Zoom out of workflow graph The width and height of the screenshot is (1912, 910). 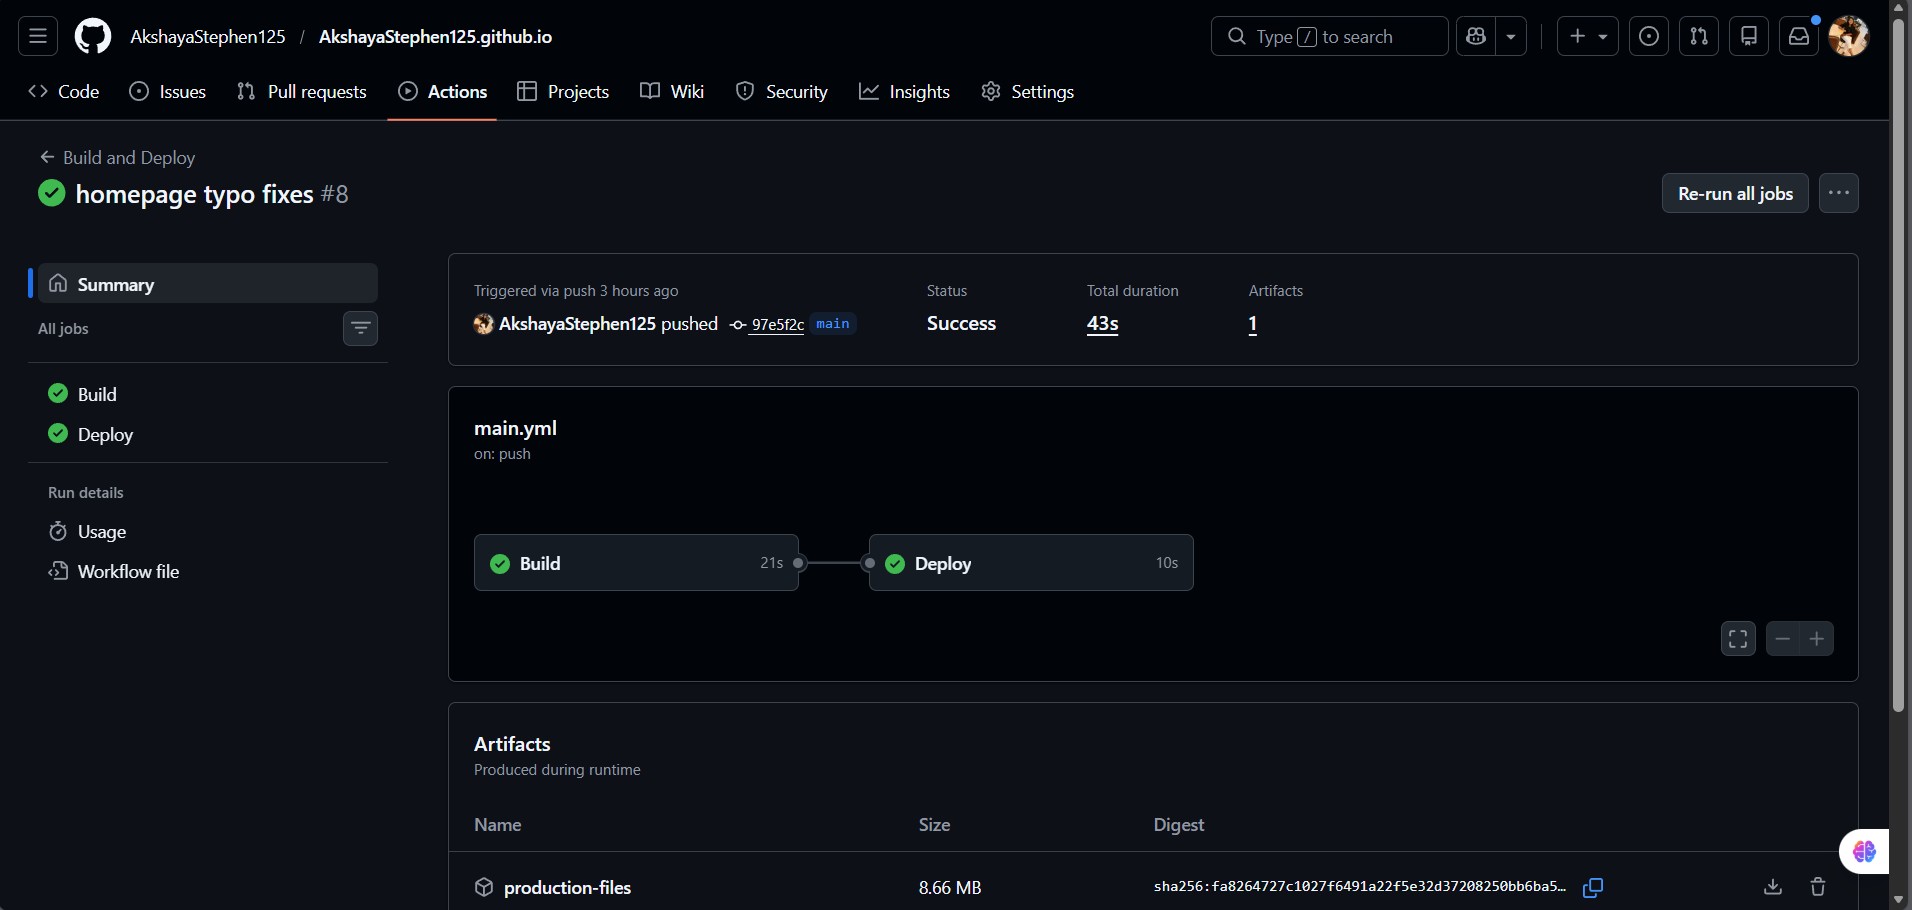(1783, 638)
